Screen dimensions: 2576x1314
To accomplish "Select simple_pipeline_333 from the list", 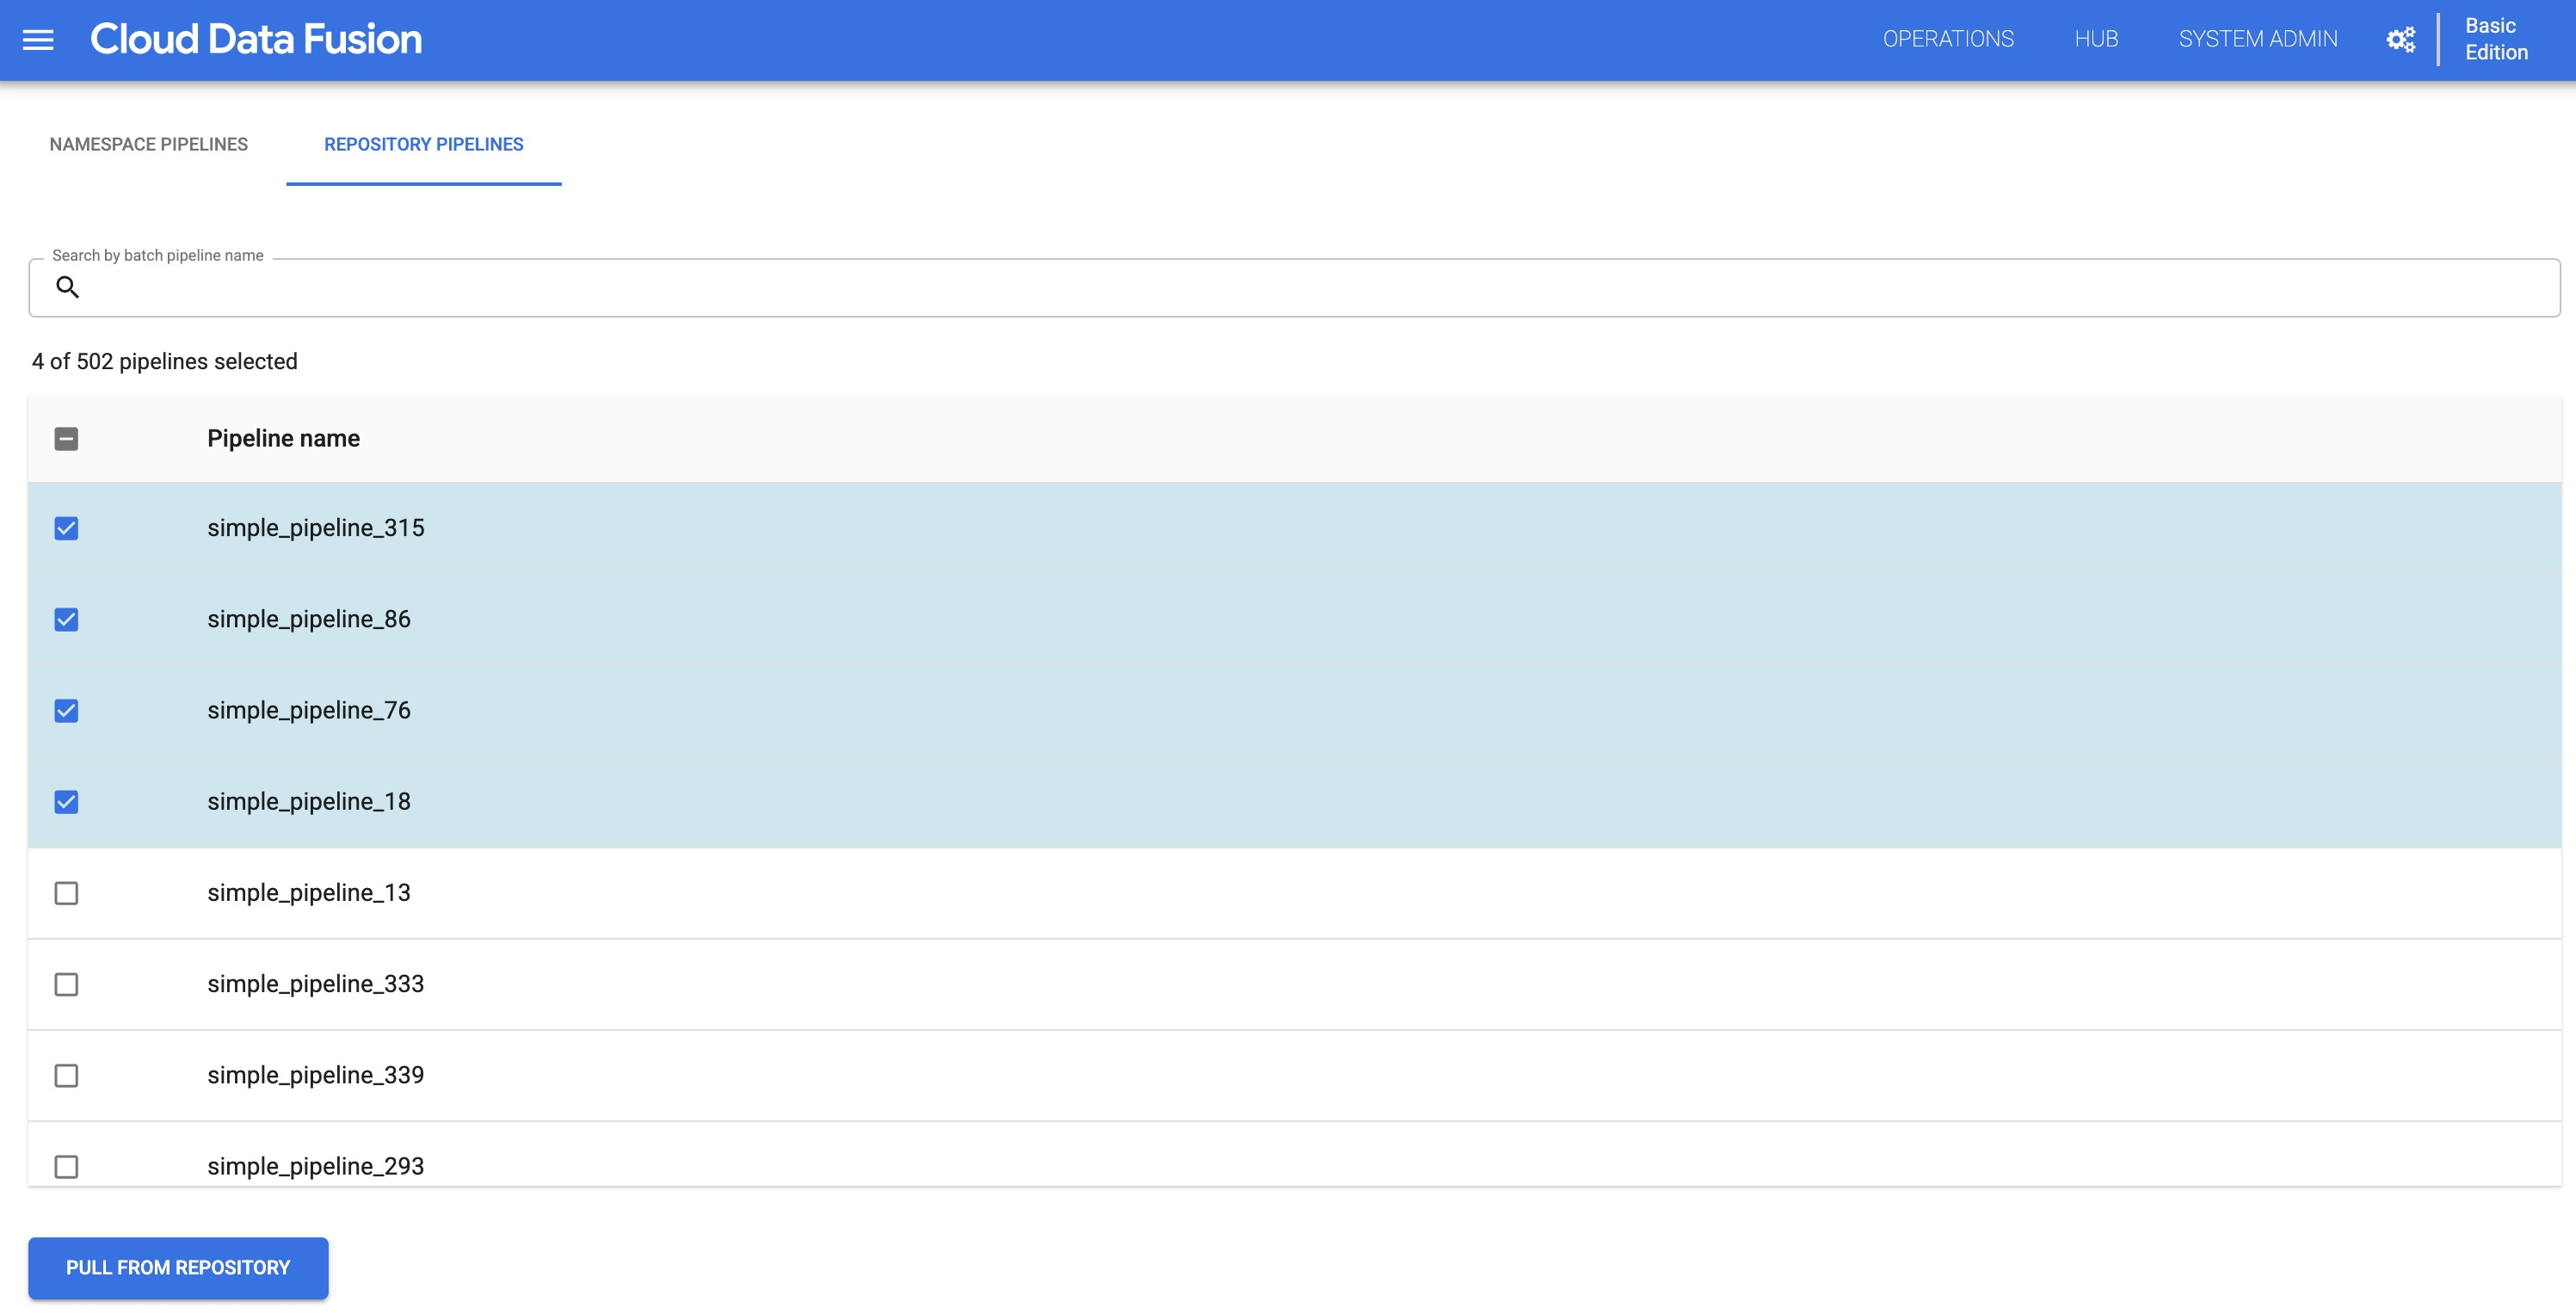I will 67,984.
